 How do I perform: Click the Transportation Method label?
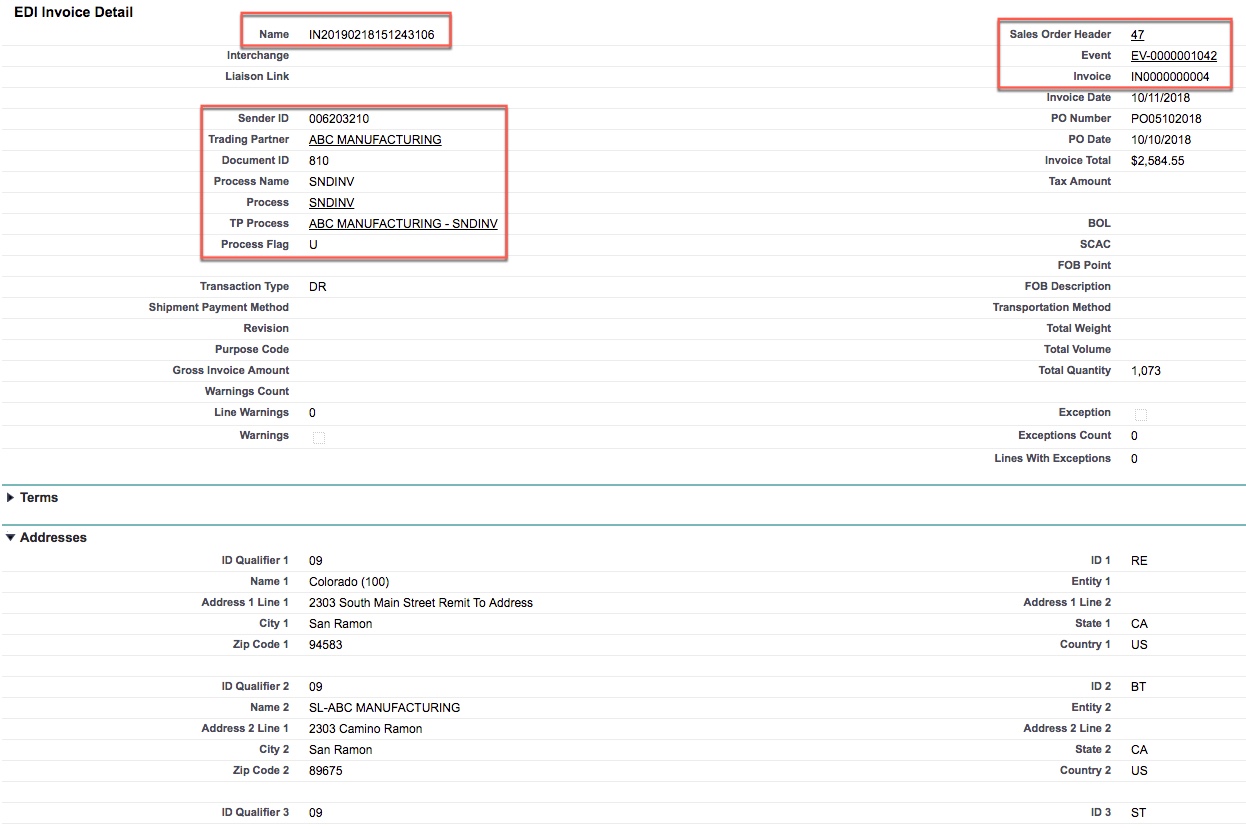point(1052,308)
